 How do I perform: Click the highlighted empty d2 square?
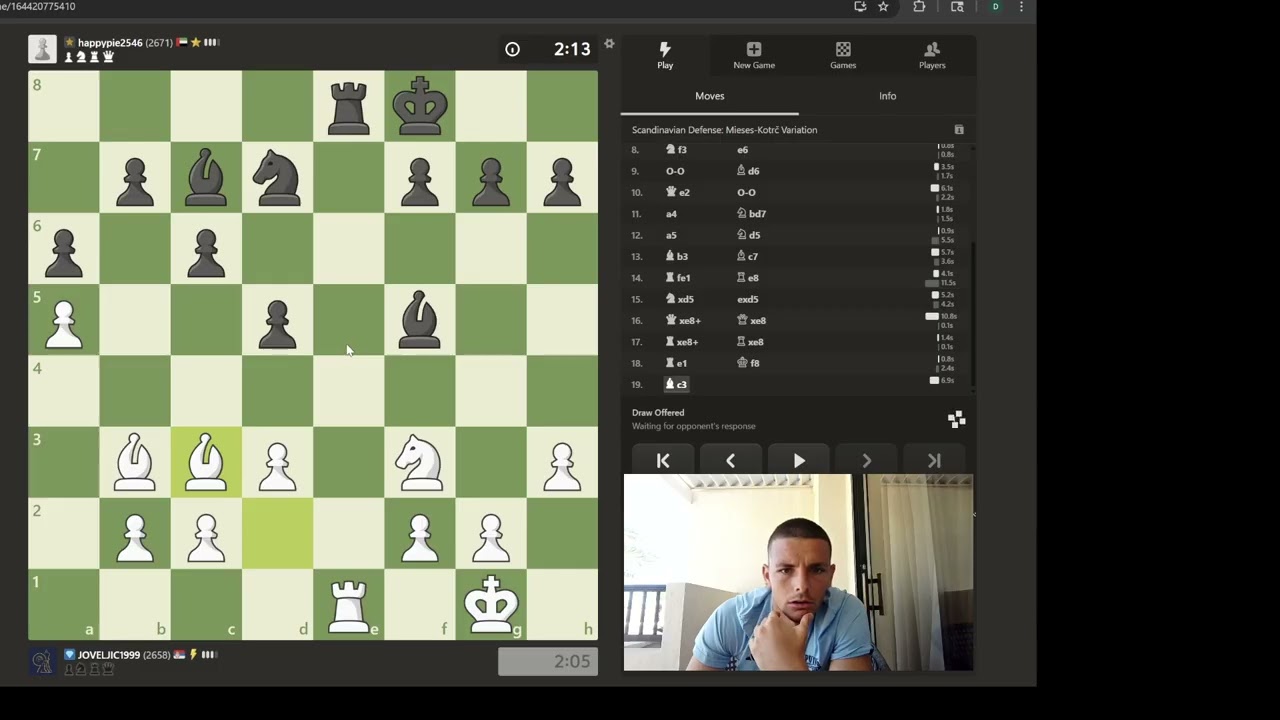tap(277, 534)
